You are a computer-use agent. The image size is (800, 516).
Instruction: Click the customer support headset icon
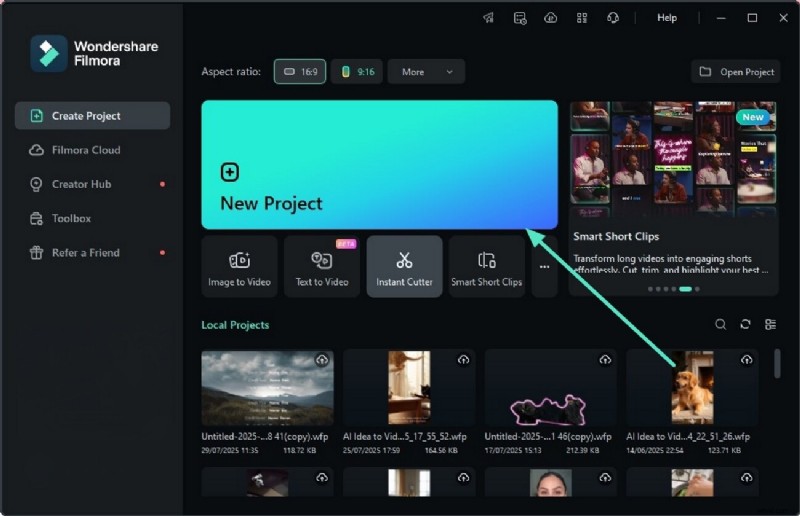click(x=612, y=18)
